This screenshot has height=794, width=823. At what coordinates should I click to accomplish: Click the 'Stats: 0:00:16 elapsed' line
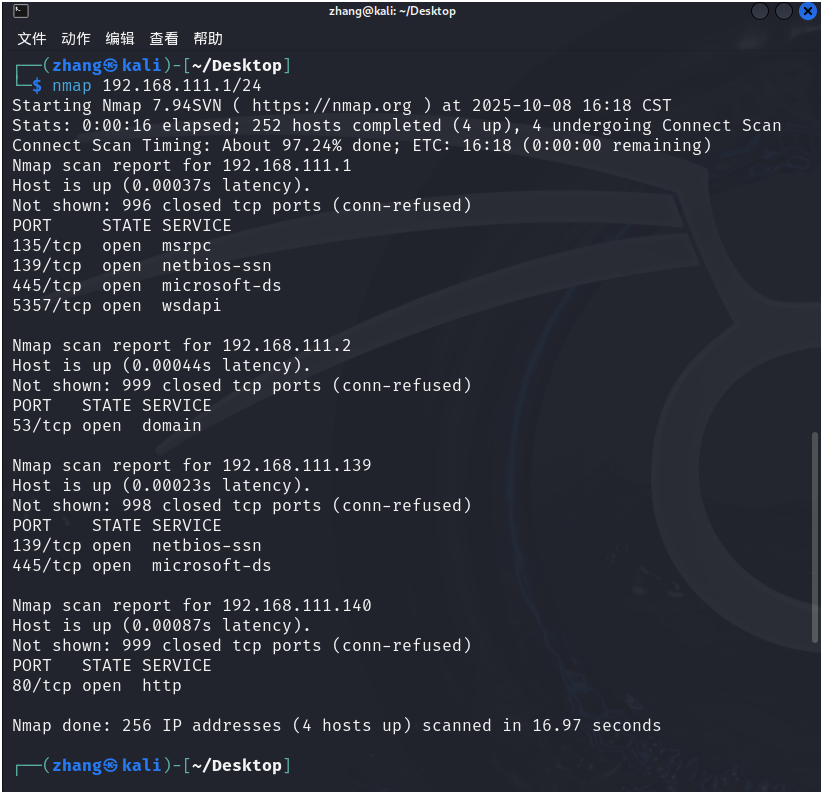pyautogui.click(x=397, y=125)
